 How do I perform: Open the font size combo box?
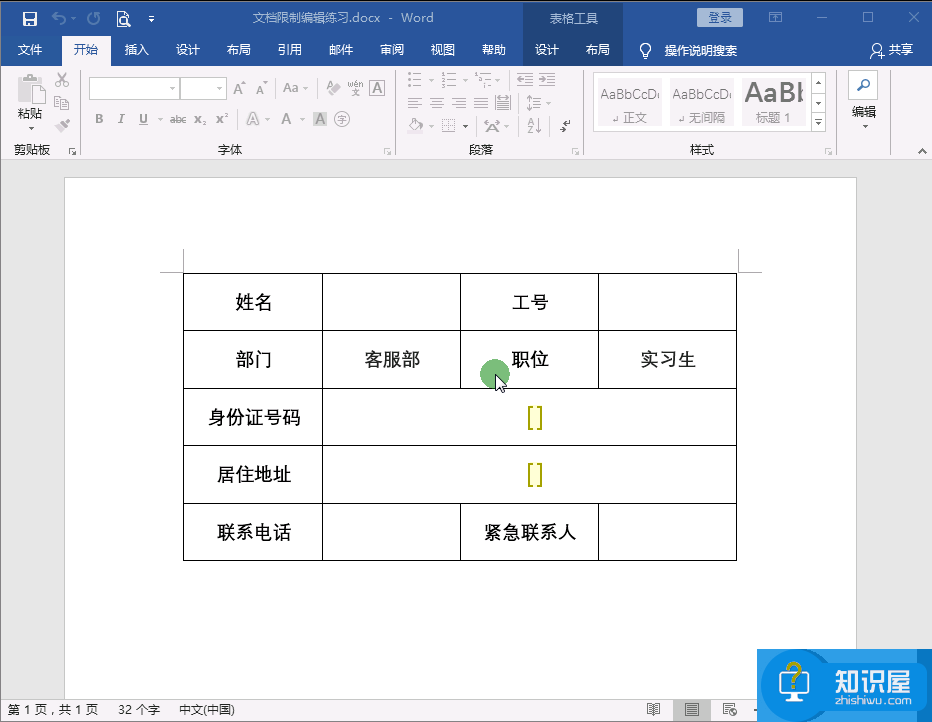[x=203, y=89]
